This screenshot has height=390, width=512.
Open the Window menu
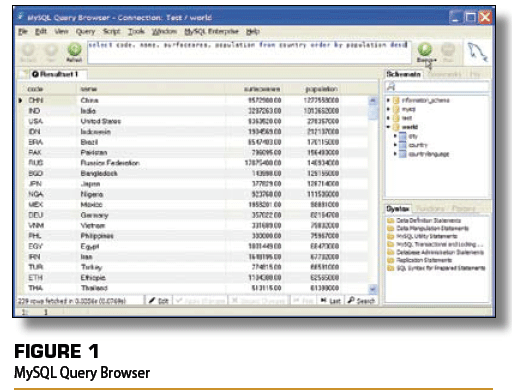pos(164,31)
